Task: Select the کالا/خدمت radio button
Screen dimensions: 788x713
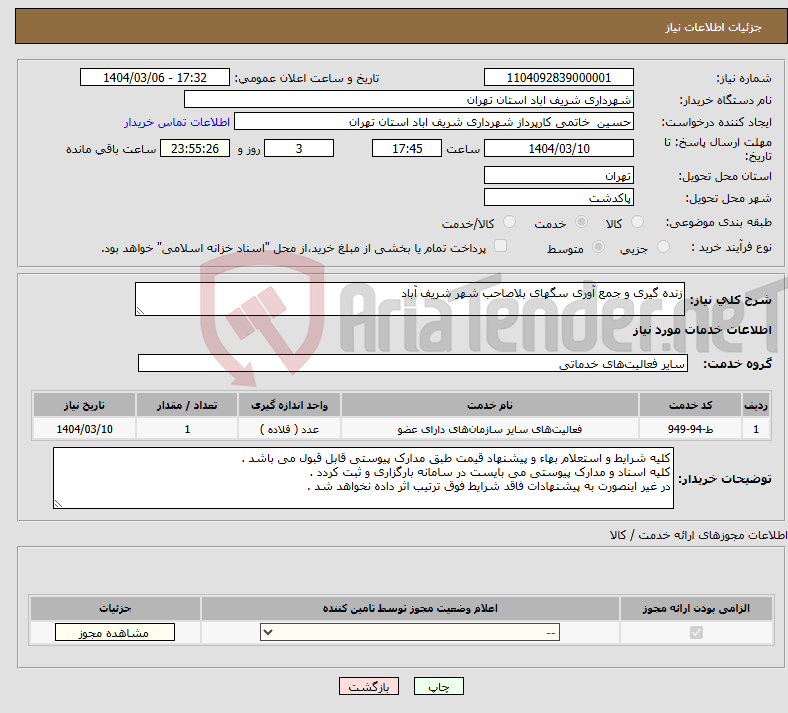Action: (x=510, y=222)
